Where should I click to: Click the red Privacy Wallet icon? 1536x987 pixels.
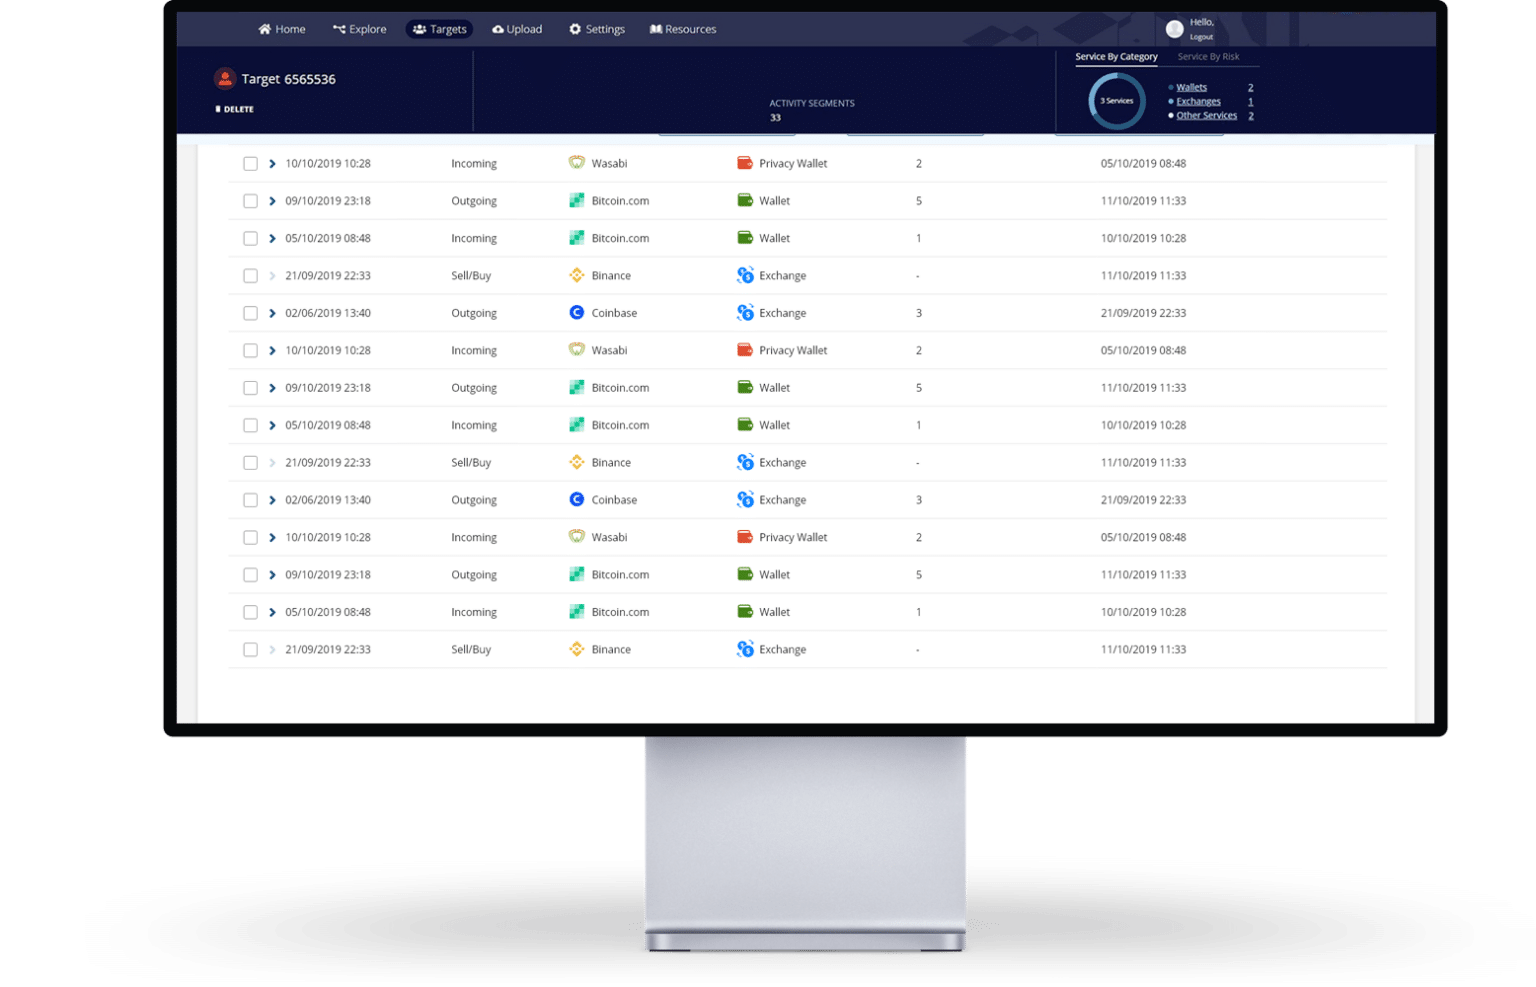[745, 162]
